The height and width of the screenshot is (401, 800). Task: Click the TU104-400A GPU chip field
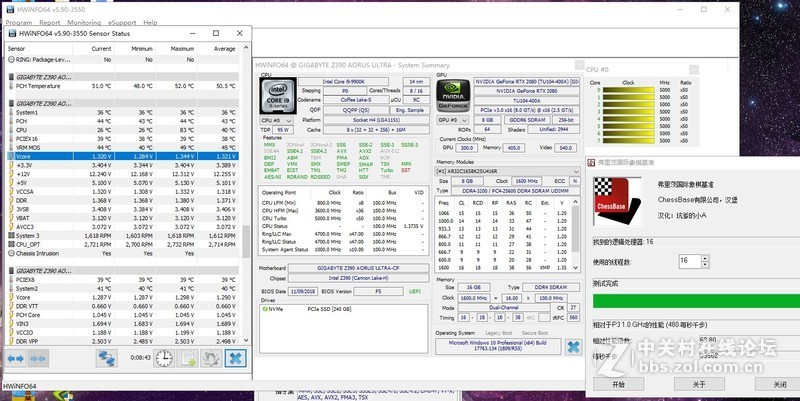click(527, 101)
